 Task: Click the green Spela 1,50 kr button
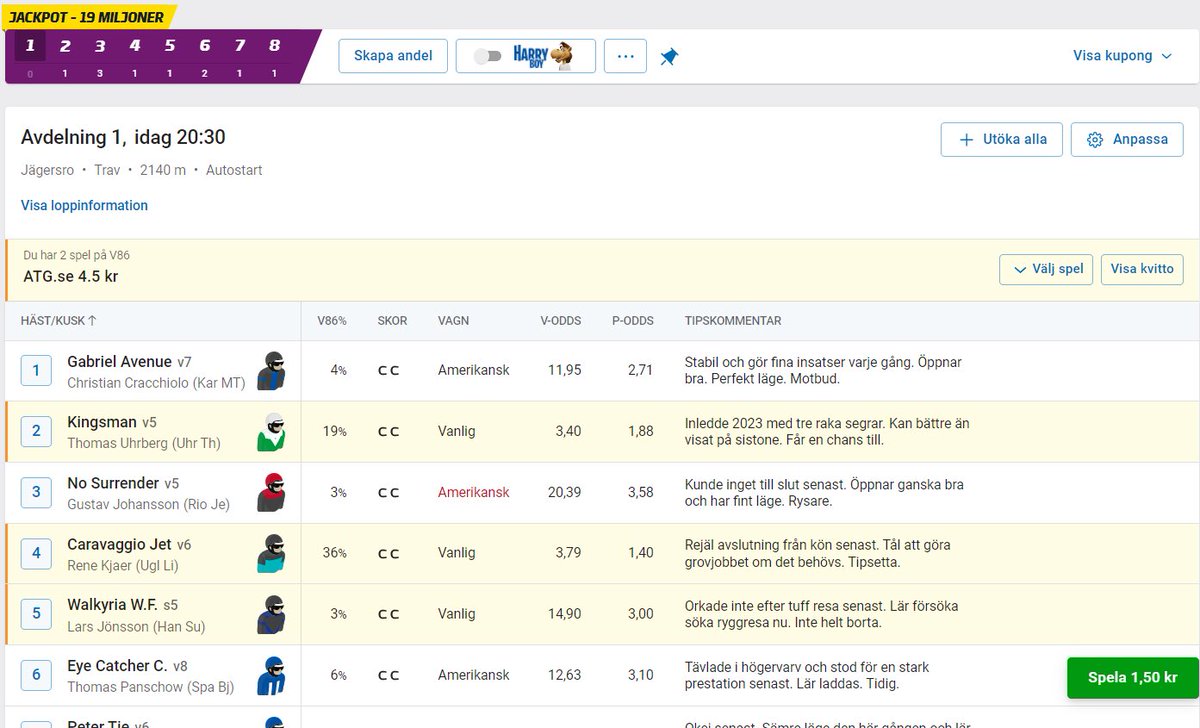(1132, 677)
